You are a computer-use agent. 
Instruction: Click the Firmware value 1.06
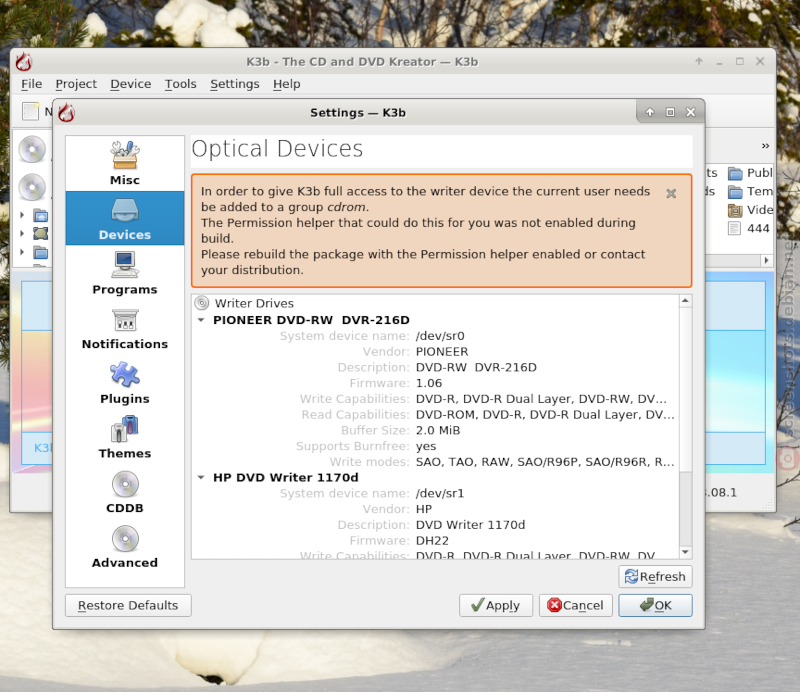pyautogui.click(x=429, y=383)
